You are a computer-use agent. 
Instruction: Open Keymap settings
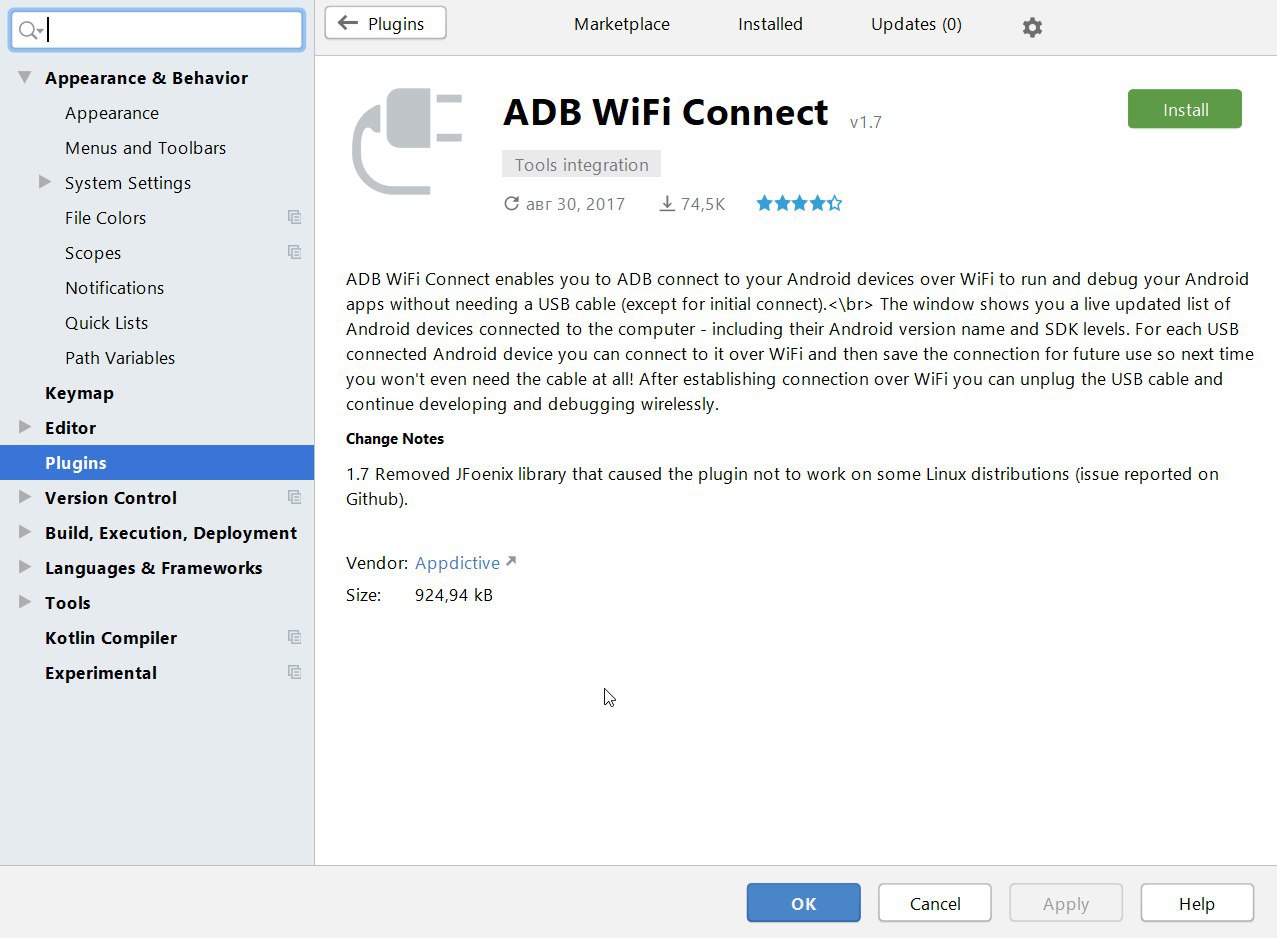point(79,393)
